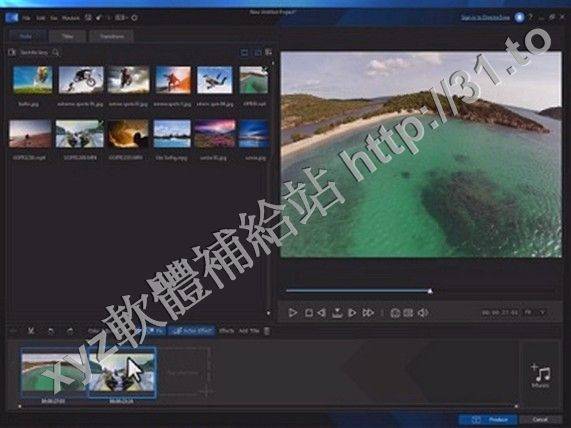
Task: Select the motocross jump thumbnail
Action: pyautogui.click(x=128, y=80)
